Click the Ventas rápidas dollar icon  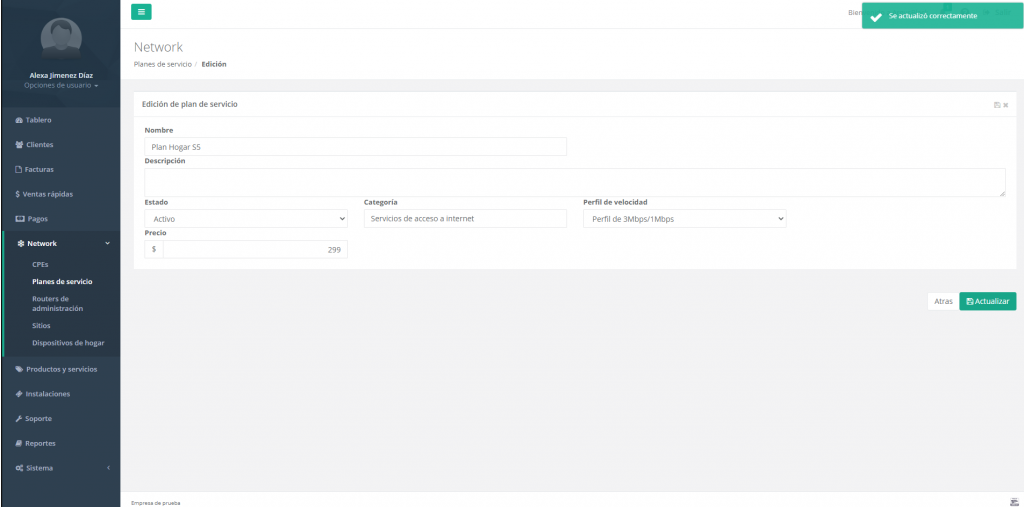pos(18,195)
